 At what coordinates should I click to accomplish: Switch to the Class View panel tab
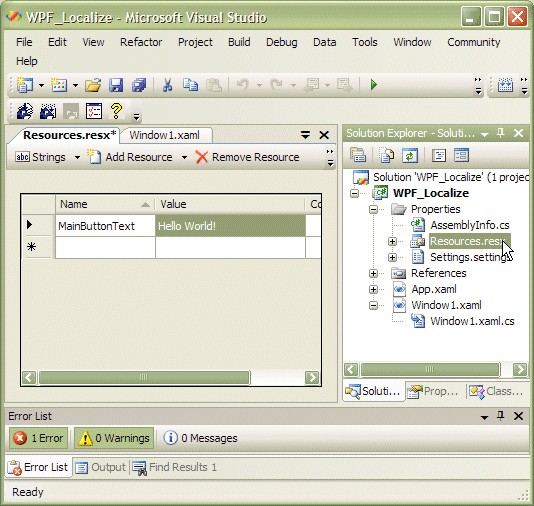click(496, 392)
